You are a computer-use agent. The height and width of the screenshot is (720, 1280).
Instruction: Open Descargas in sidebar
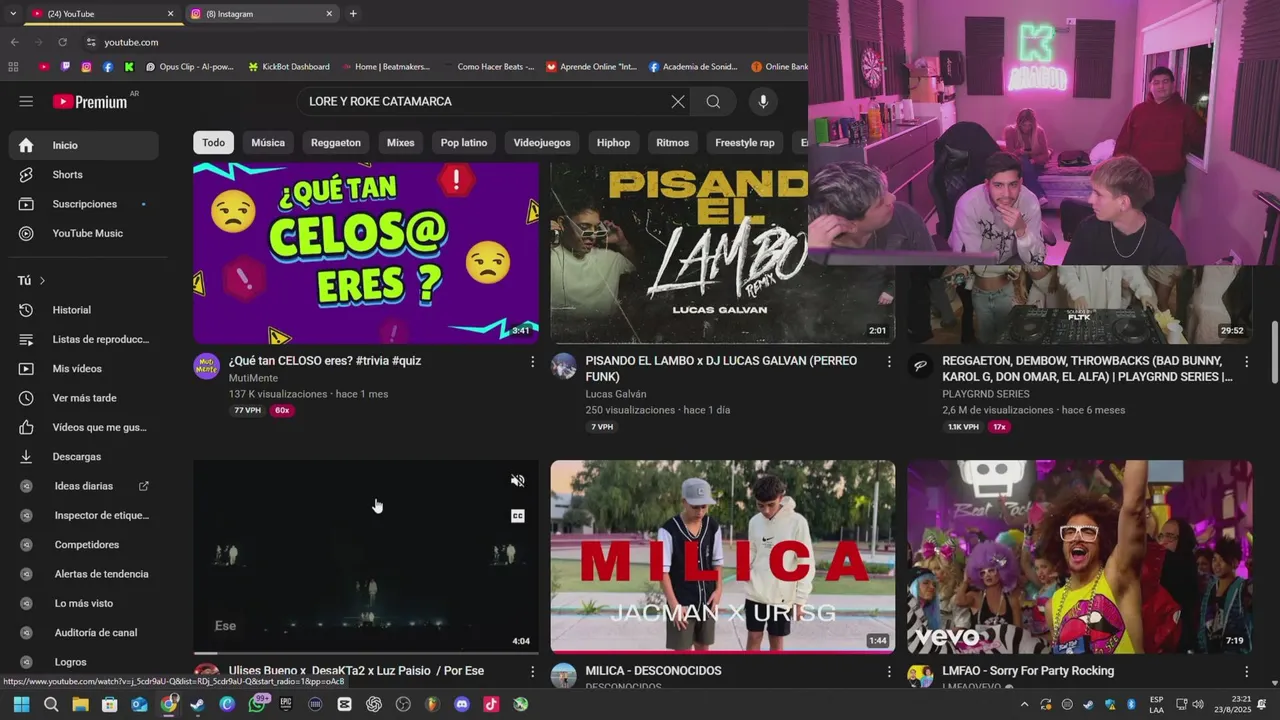coord(84,457)
